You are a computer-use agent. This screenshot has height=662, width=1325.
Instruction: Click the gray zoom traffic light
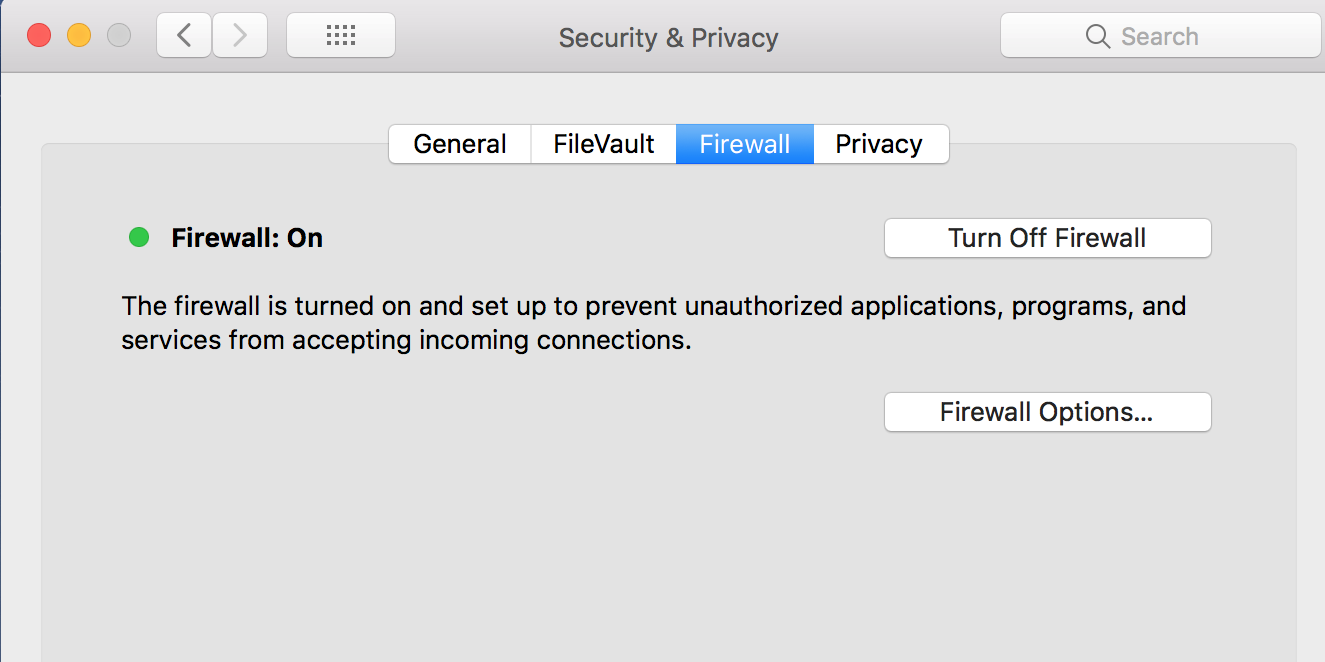(118, 33)
